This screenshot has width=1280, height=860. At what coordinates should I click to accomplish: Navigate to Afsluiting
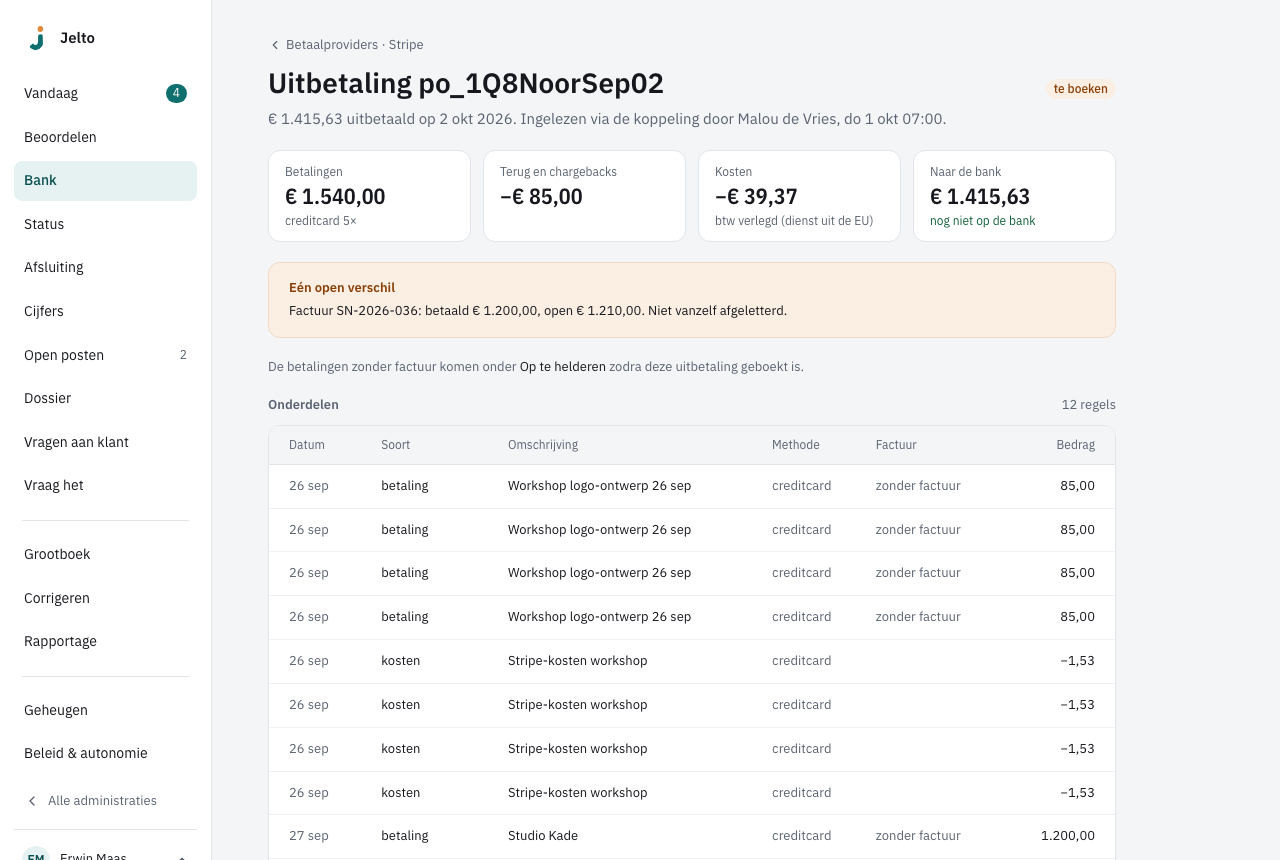pos(105,268)
